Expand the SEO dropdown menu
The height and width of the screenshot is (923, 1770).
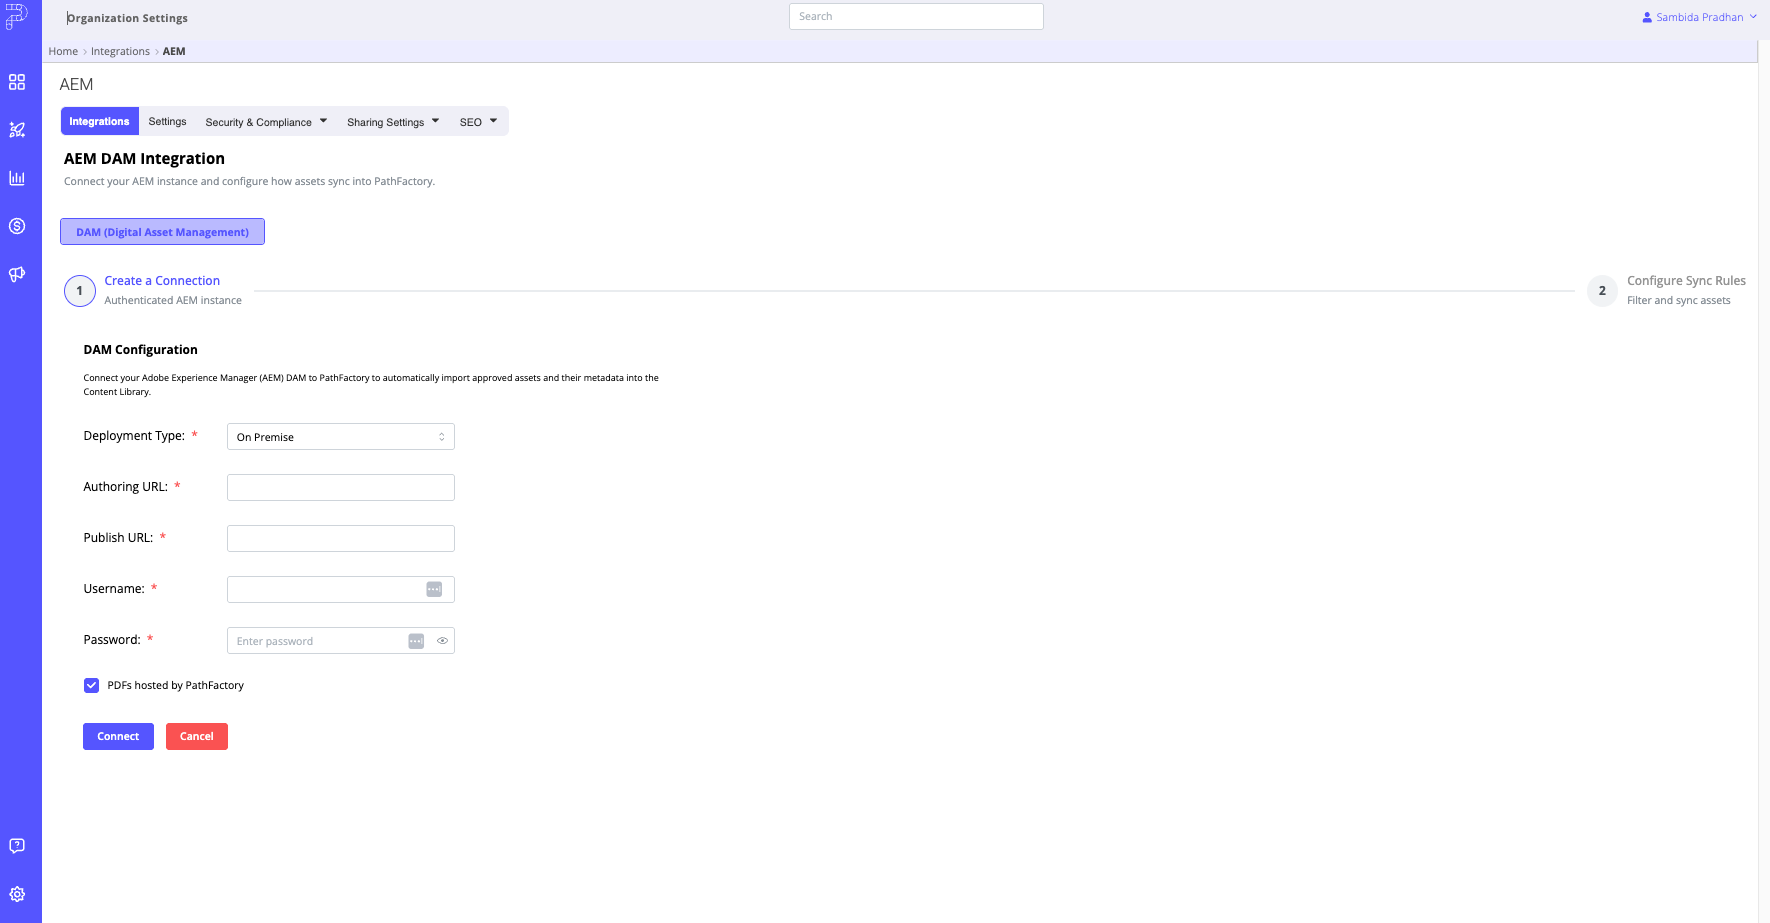click(478, 122)
